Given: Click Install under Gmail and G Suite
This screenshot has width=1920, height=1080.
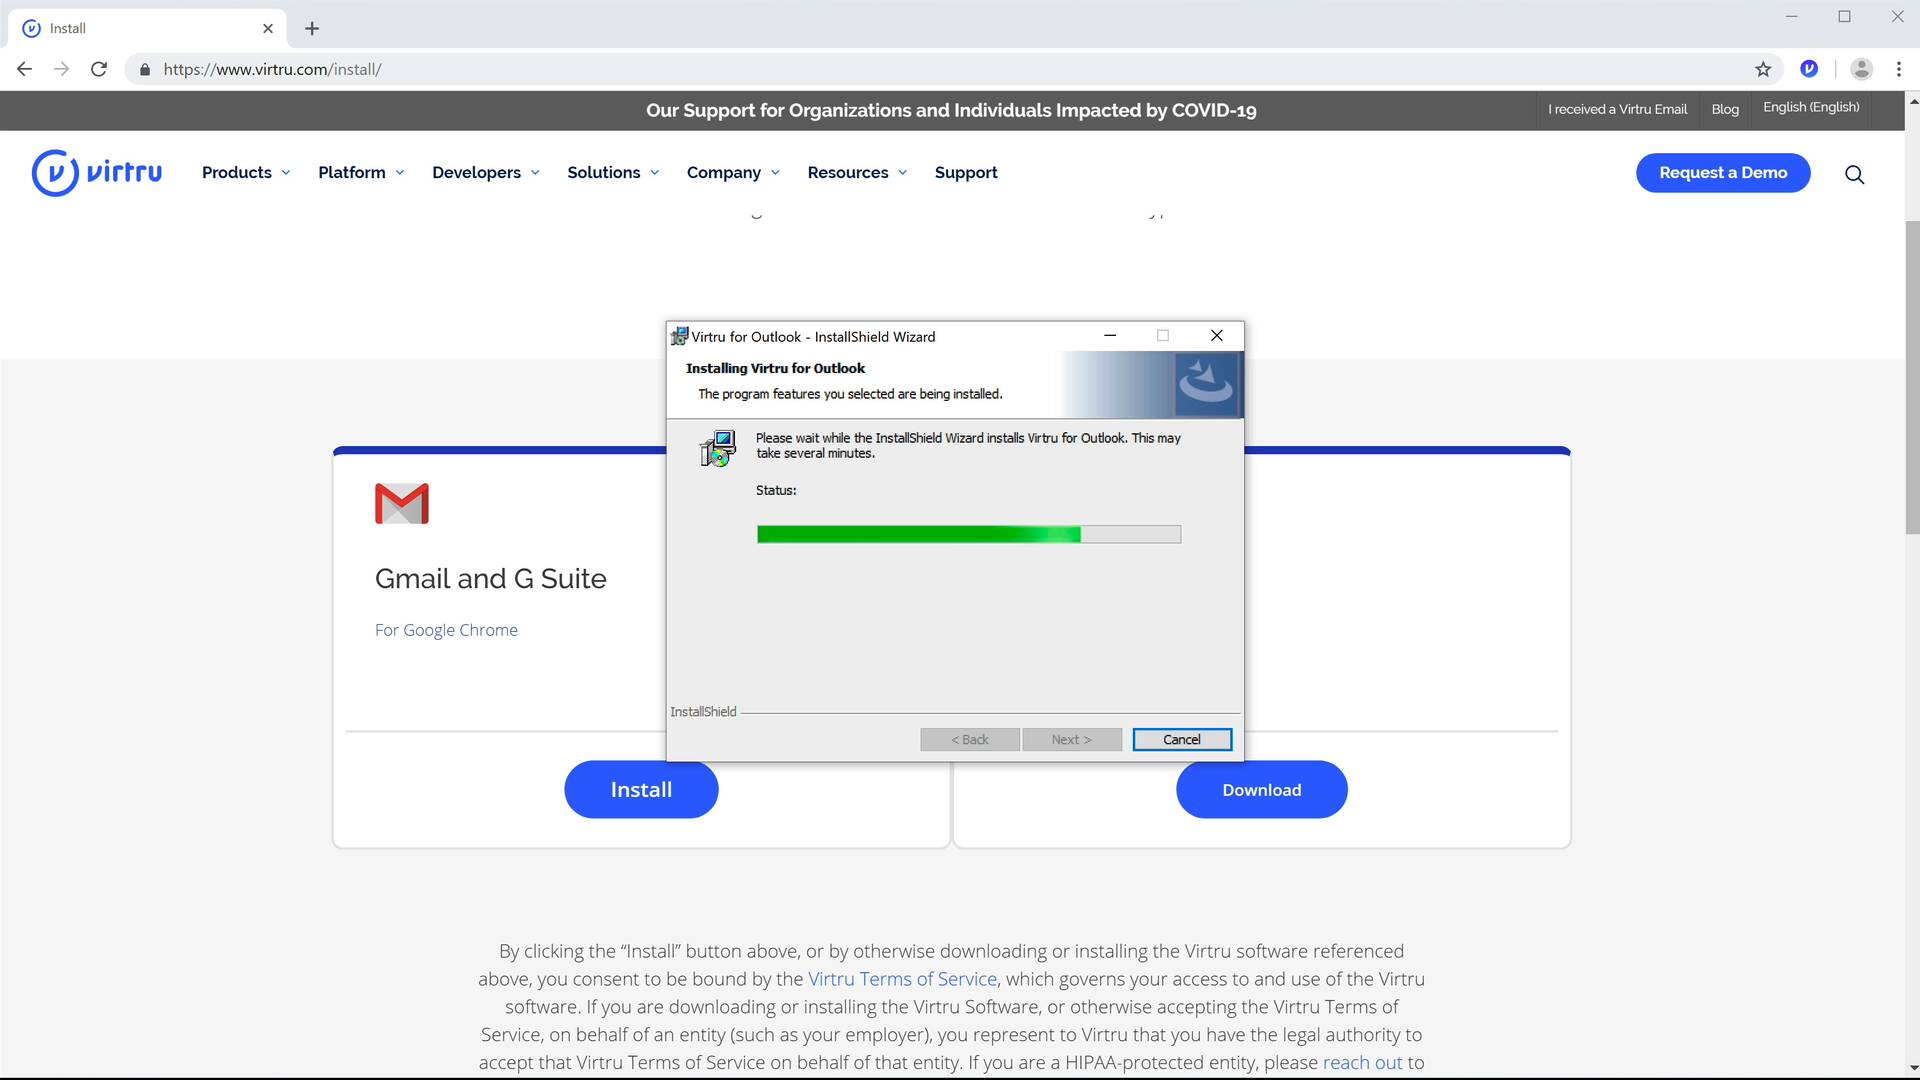Looking at the screenshot, I should click(x=641, y=789).
